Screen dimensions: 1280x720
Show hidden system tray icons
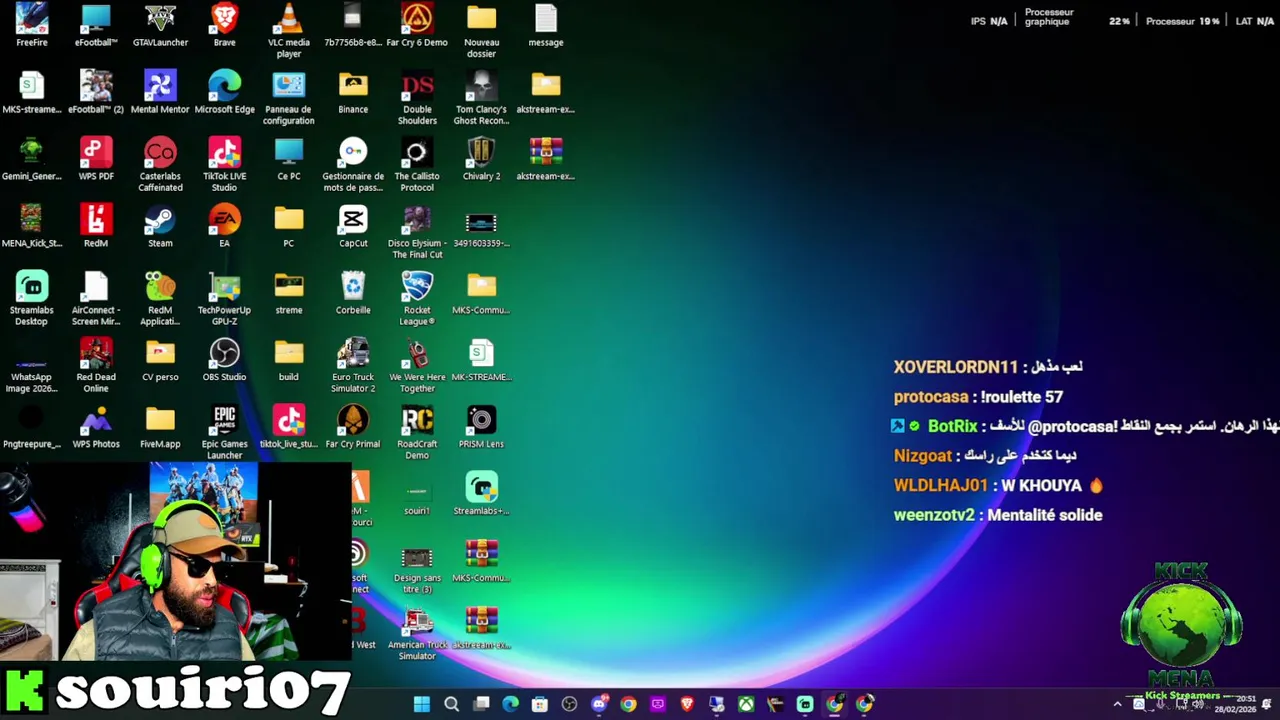[x=1118, y=704]
